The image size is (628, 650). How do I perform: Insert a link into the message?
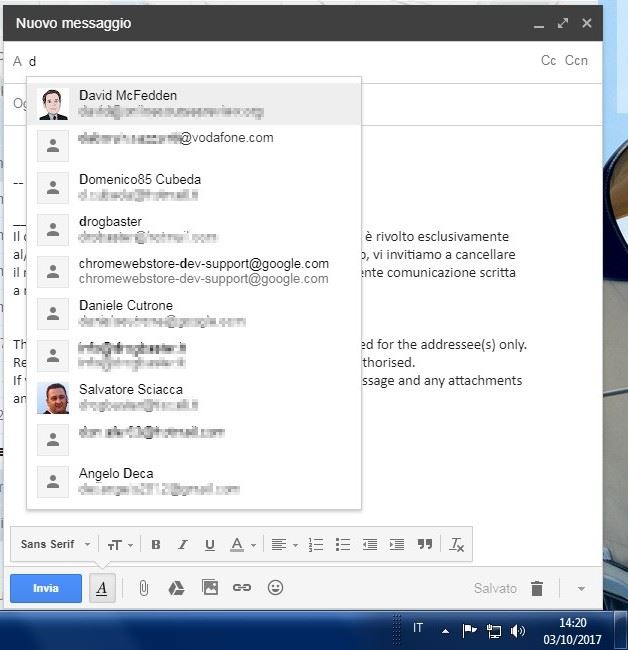click(242, 587)
